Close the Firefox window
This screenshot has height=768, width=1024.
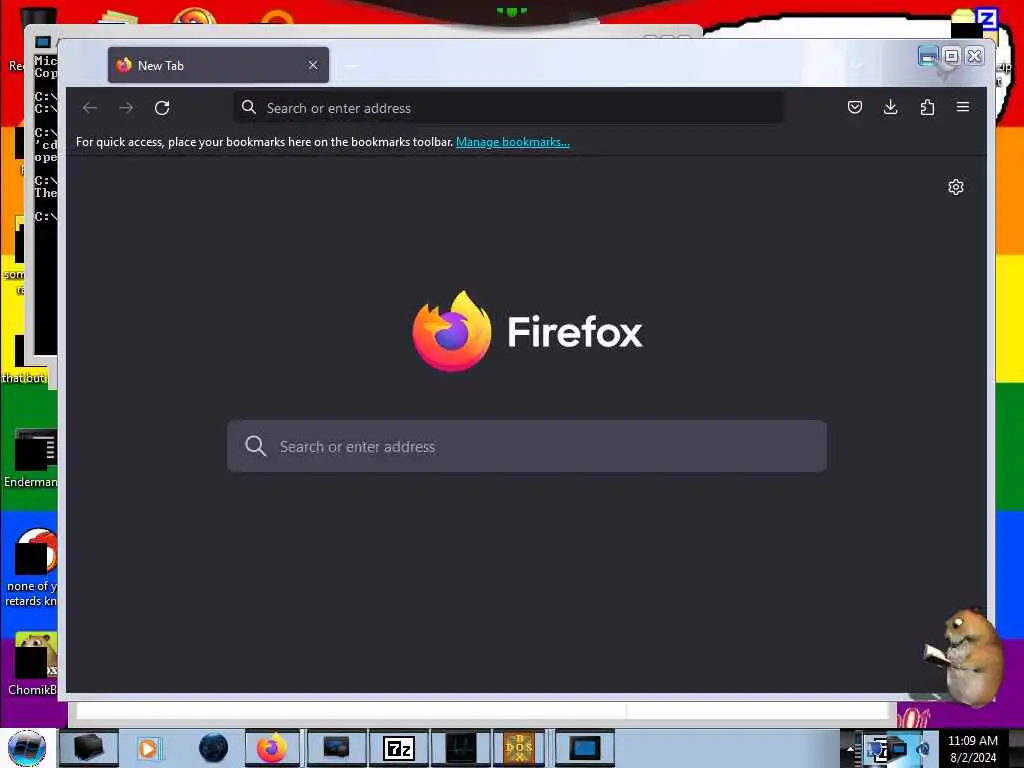pos(974,57)
